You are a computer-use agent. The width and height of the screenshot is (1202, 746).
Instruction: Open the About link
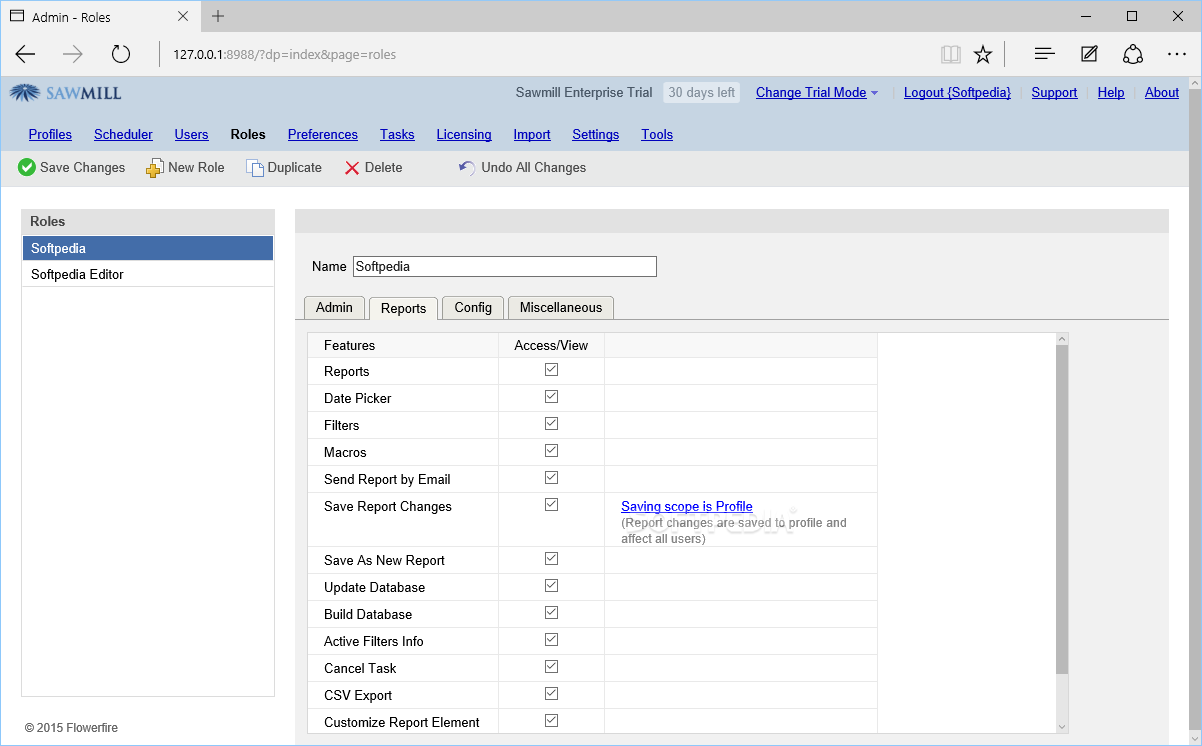[x=1162, y=93]
